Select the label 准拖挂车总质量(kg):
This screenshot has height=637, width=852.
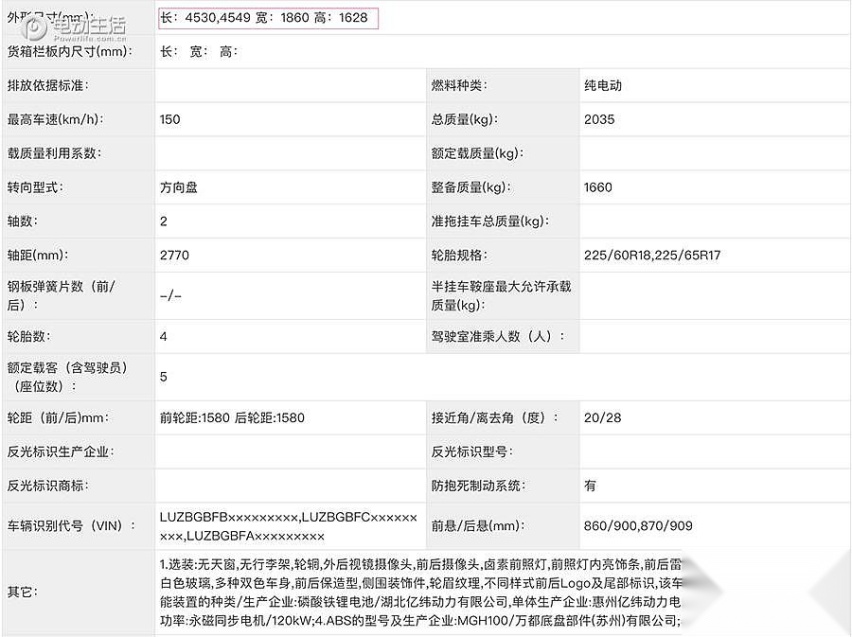[x=490, y=221]
